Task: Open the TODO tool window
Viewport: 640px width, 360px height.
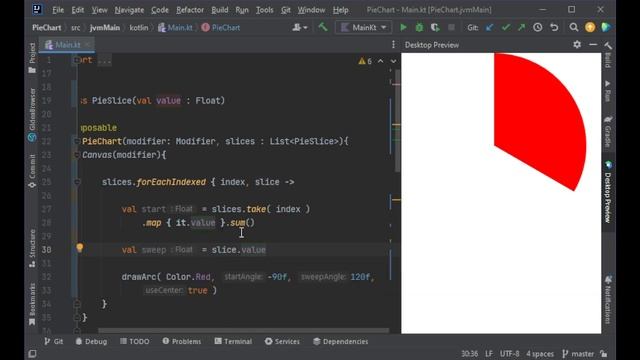Action: [134, 341]
